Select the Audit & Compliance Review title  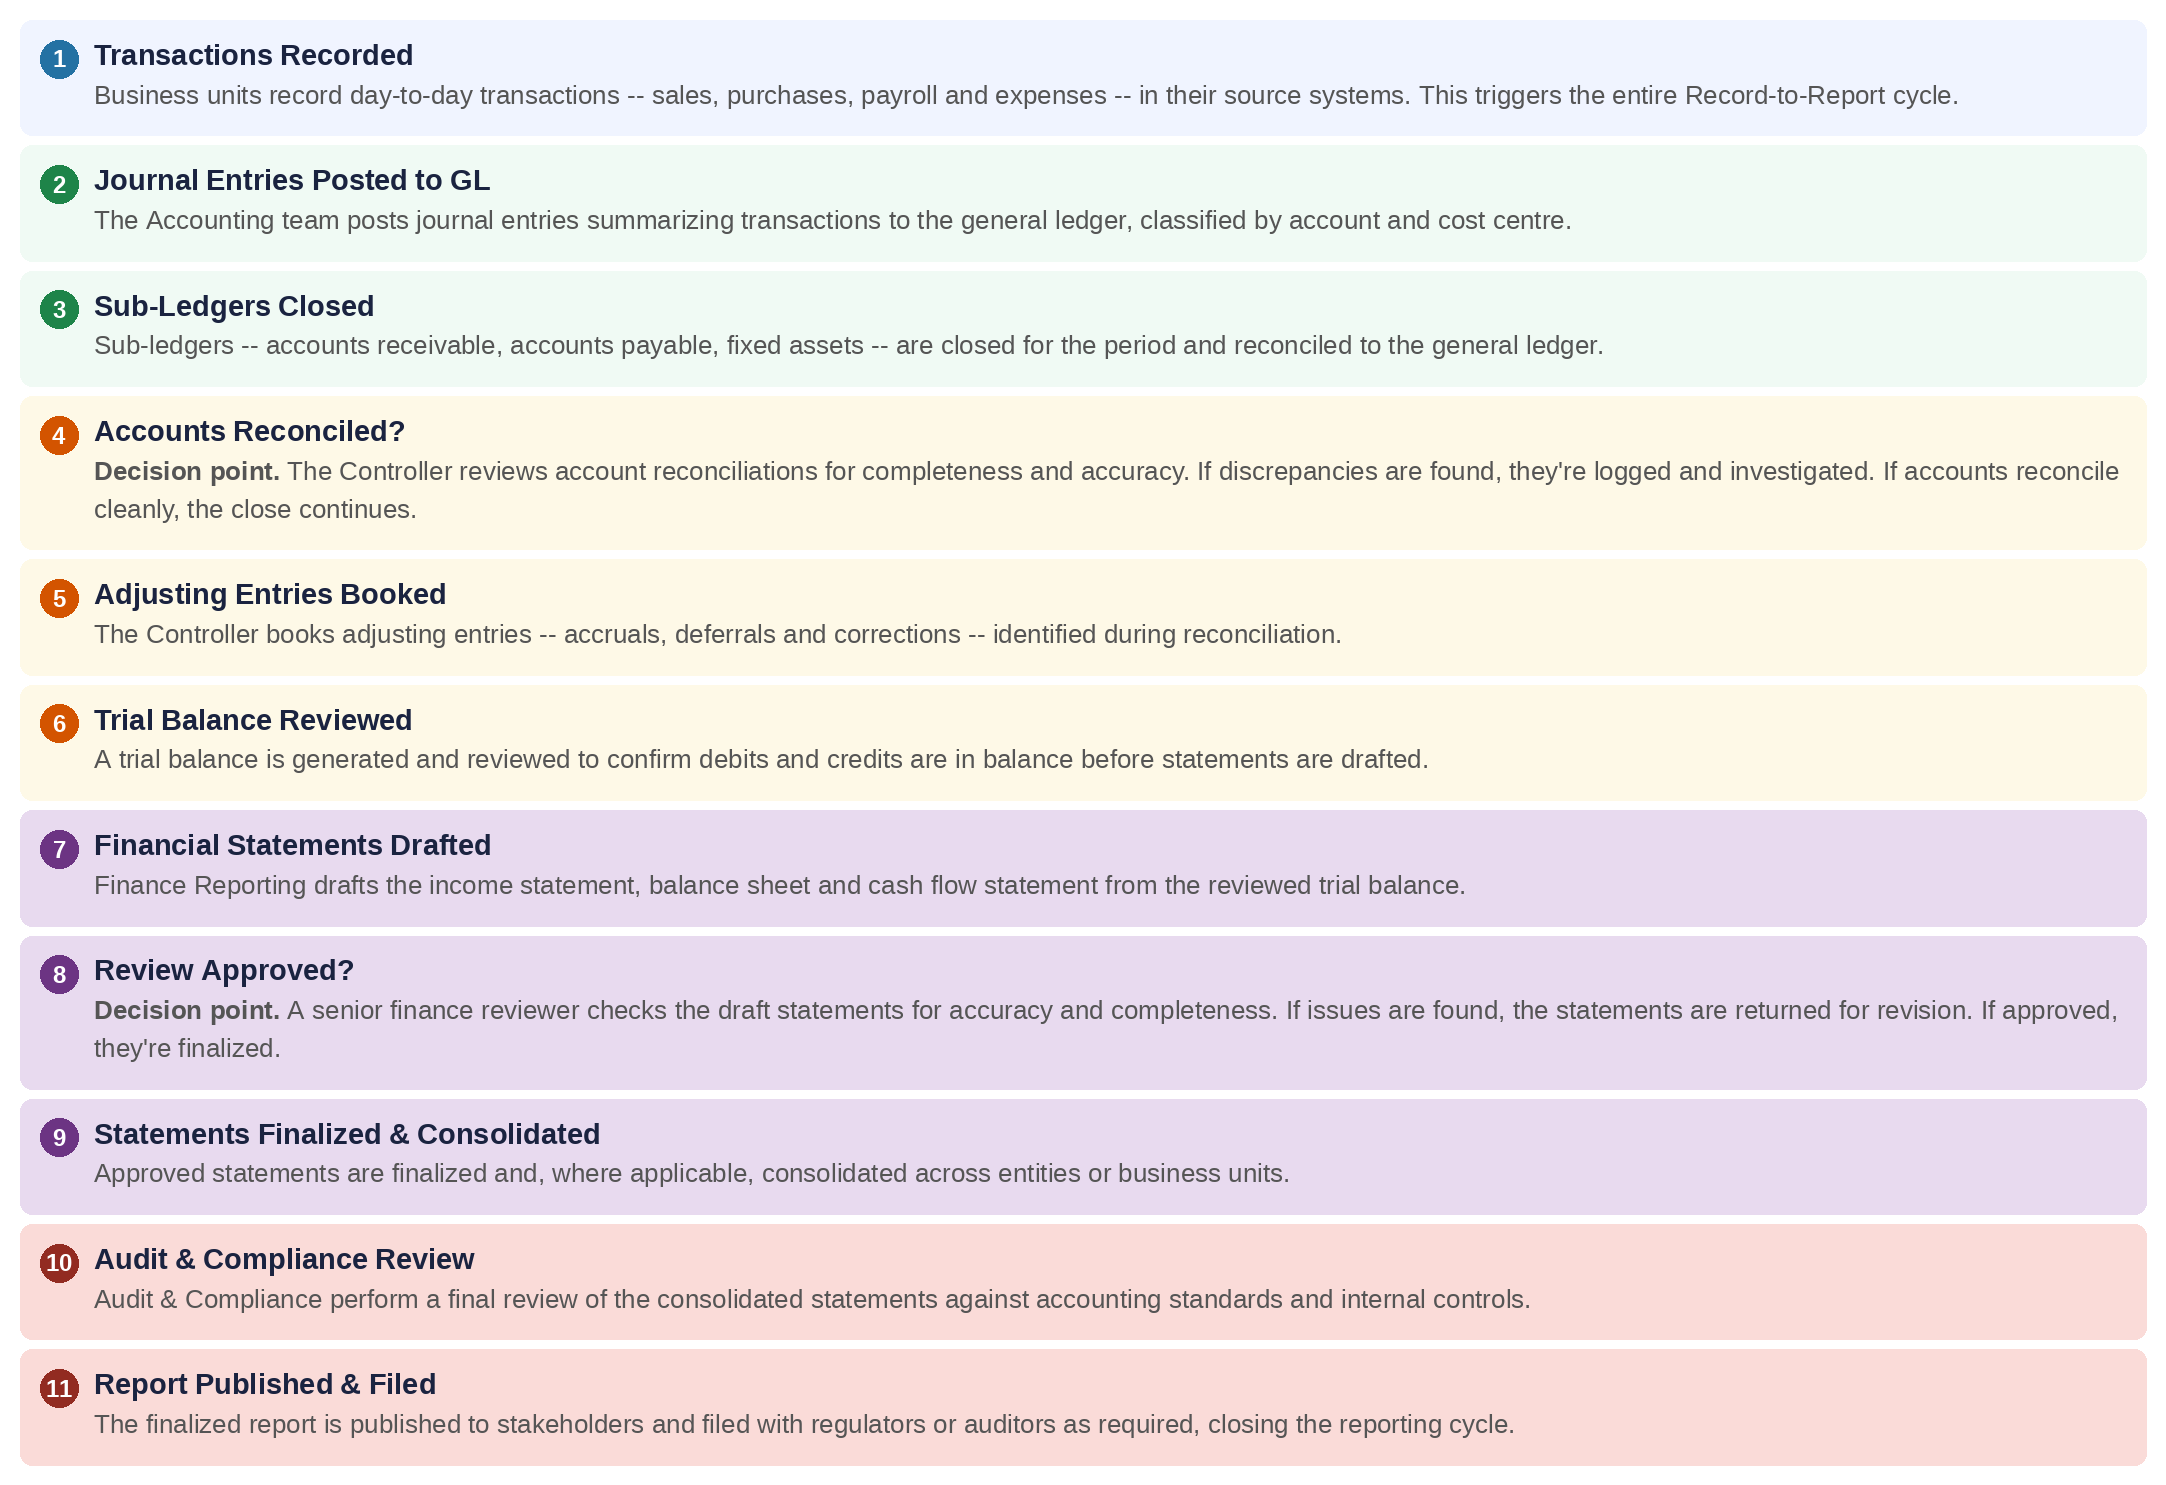(x=284, y=1259)
